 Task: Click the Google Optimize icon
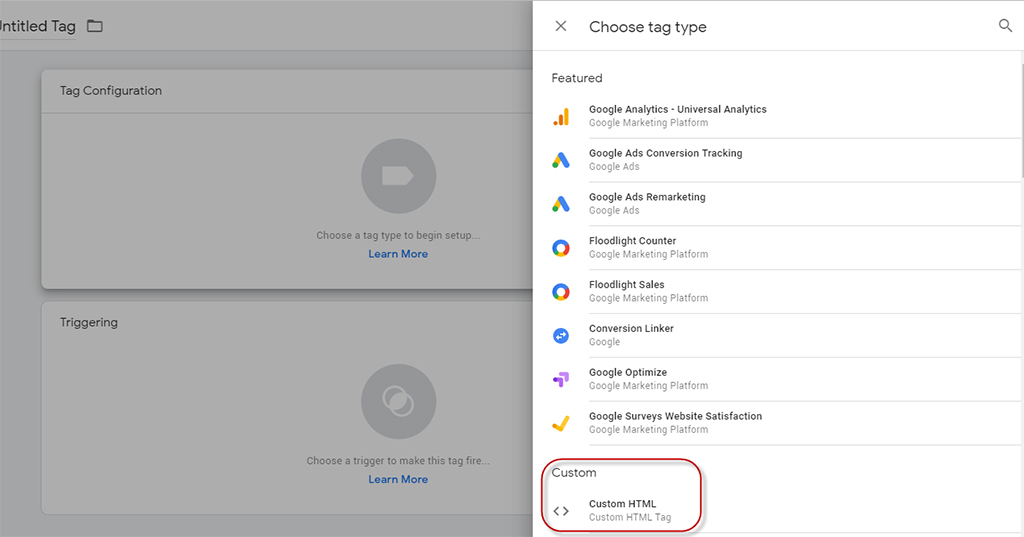(561, 379)
